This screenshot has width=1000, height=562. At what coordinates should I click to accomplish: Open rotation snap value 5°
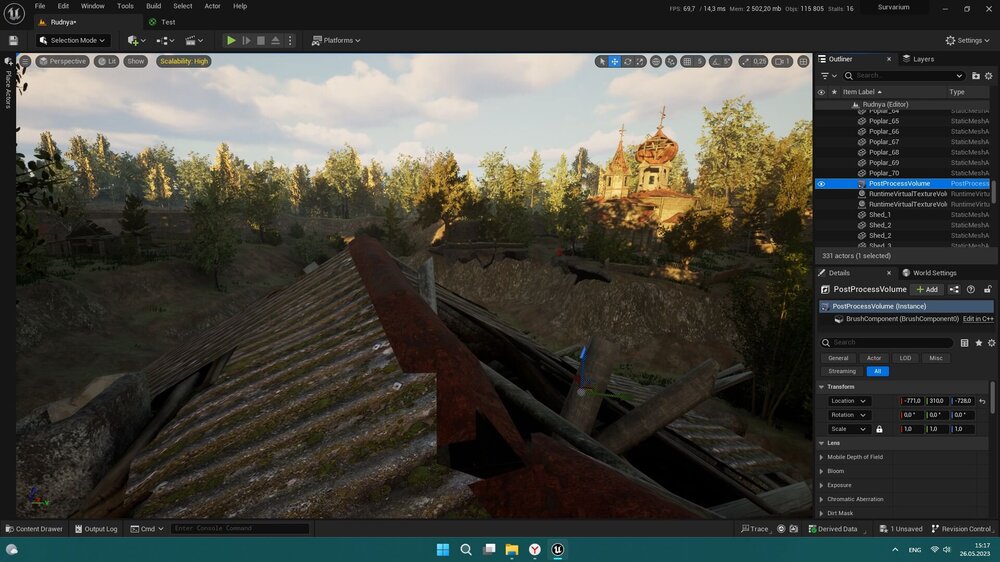tap(728, 61)
